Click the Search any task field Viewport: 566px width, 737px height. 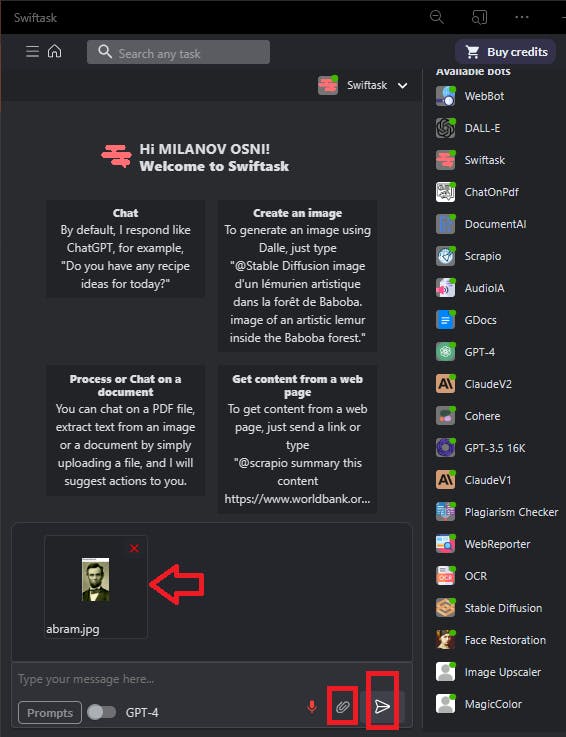pyautogui.click(x=178, y=52)
